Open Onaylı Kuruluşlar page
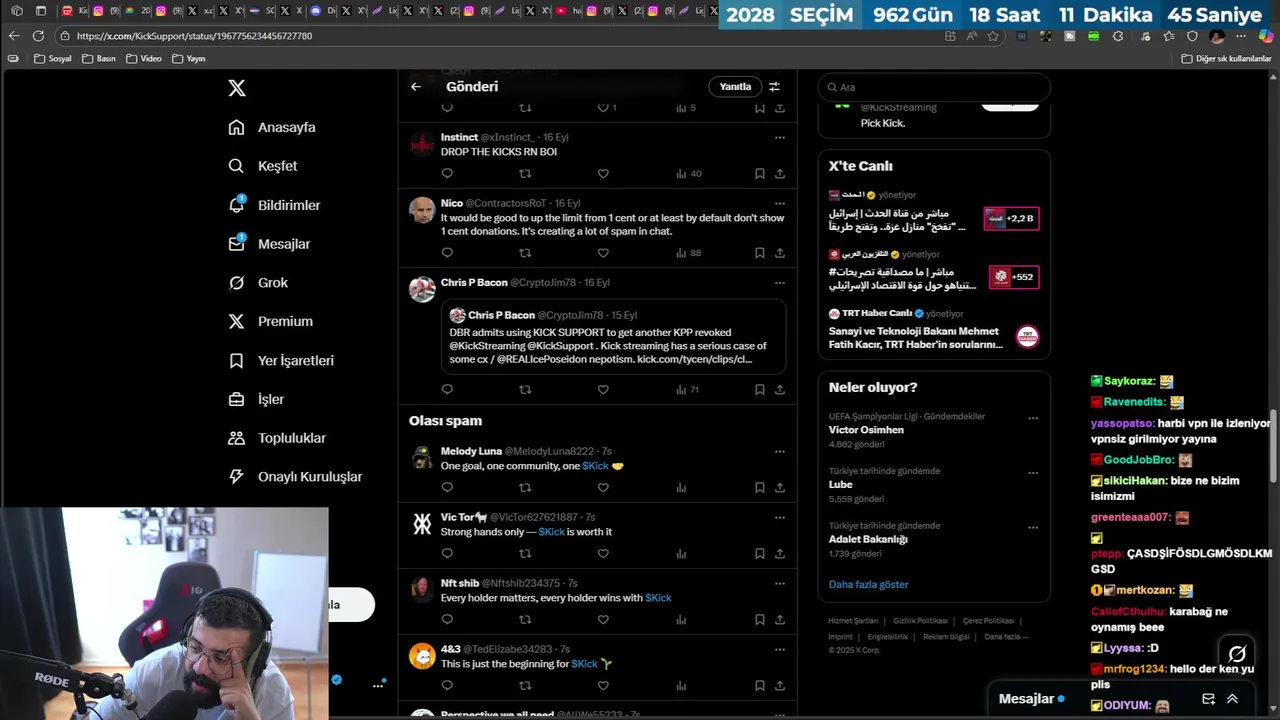 tap(295, 477)
